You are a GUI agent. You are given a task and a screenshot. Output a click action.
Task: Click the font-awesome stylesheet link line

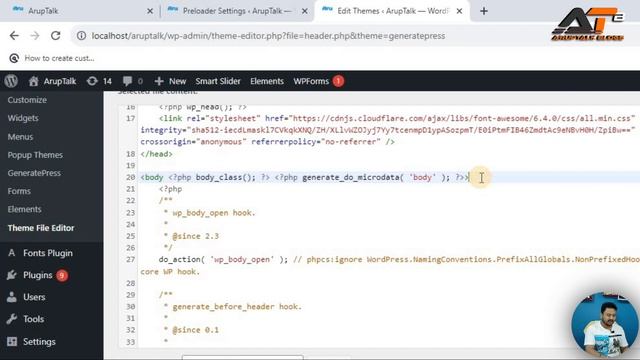(x=397, y=118)
